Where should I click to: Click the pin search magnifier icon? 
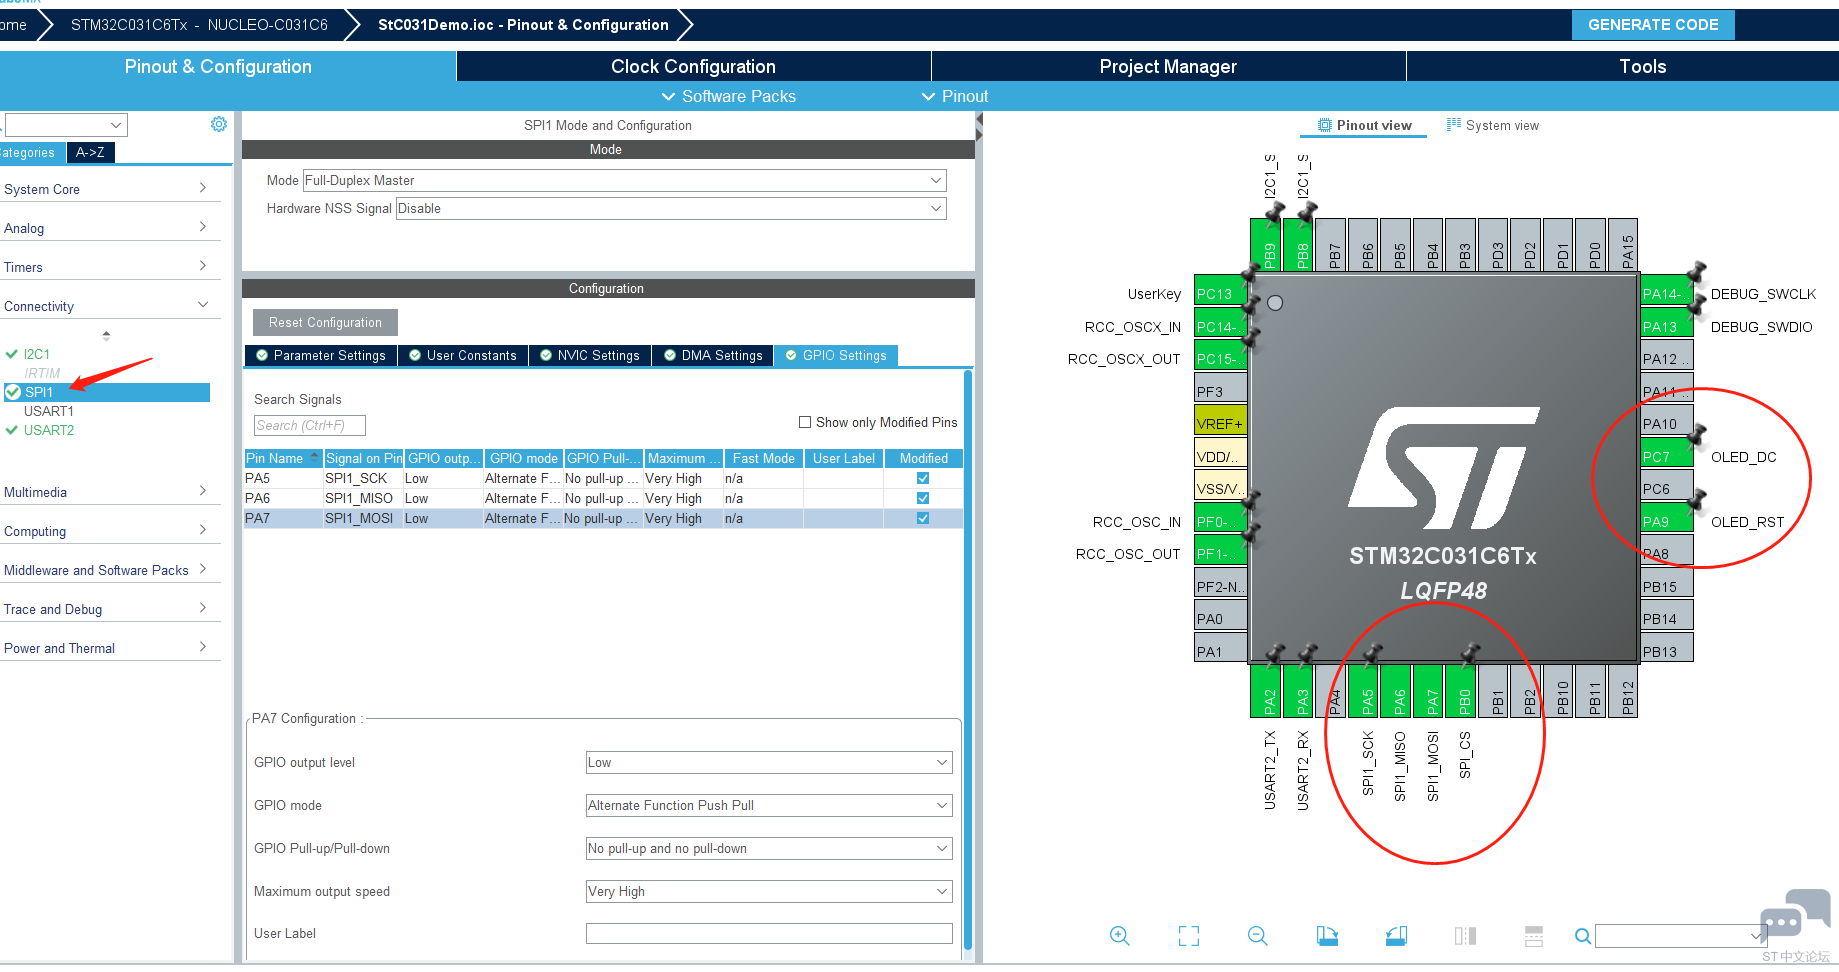click(x=1583, y=936)
